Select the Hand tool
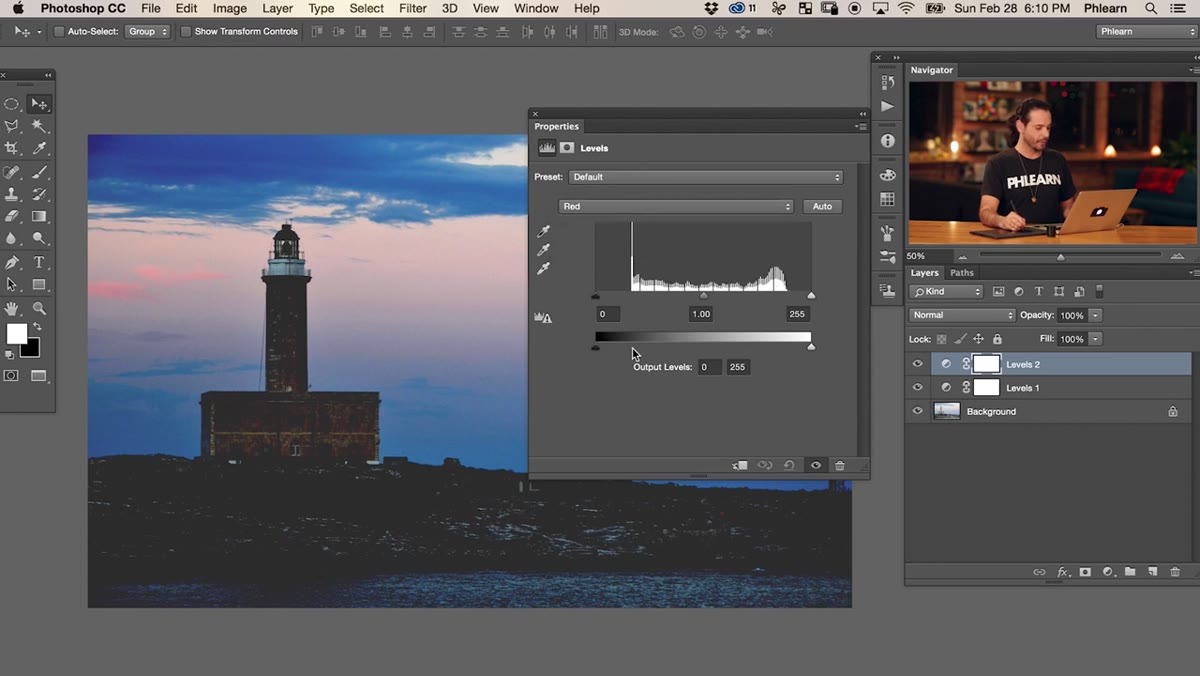 (12, 309)
